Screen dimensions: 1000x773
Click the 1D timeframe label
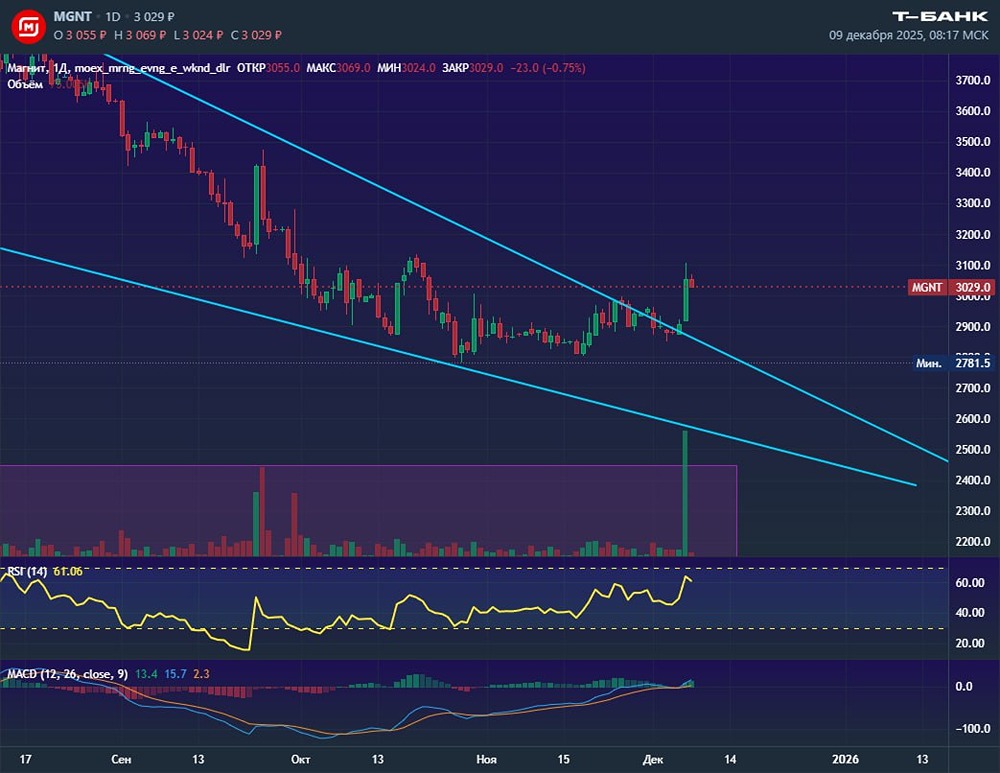(x=113, y=17)
